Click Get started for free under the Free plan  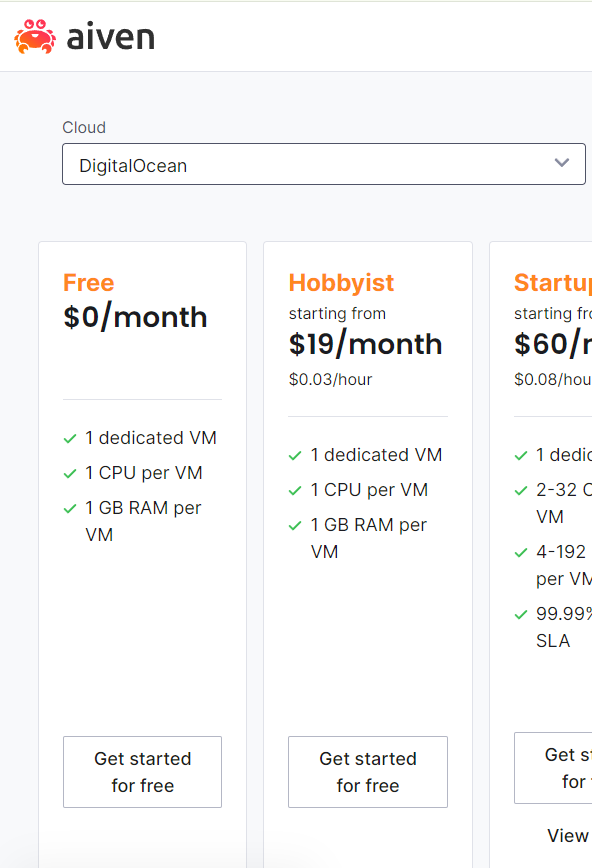click(142, 772)
